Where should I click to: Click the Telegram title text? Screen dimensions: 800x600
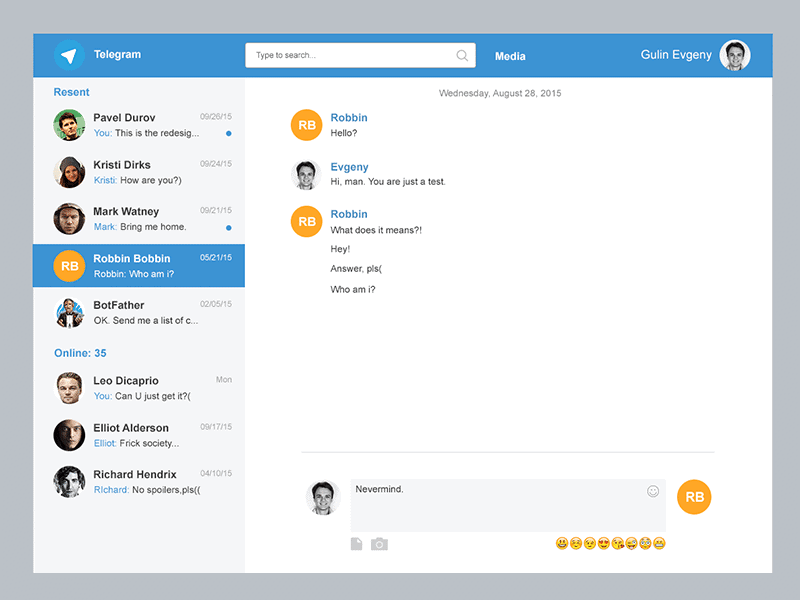(x=117, y=55)
